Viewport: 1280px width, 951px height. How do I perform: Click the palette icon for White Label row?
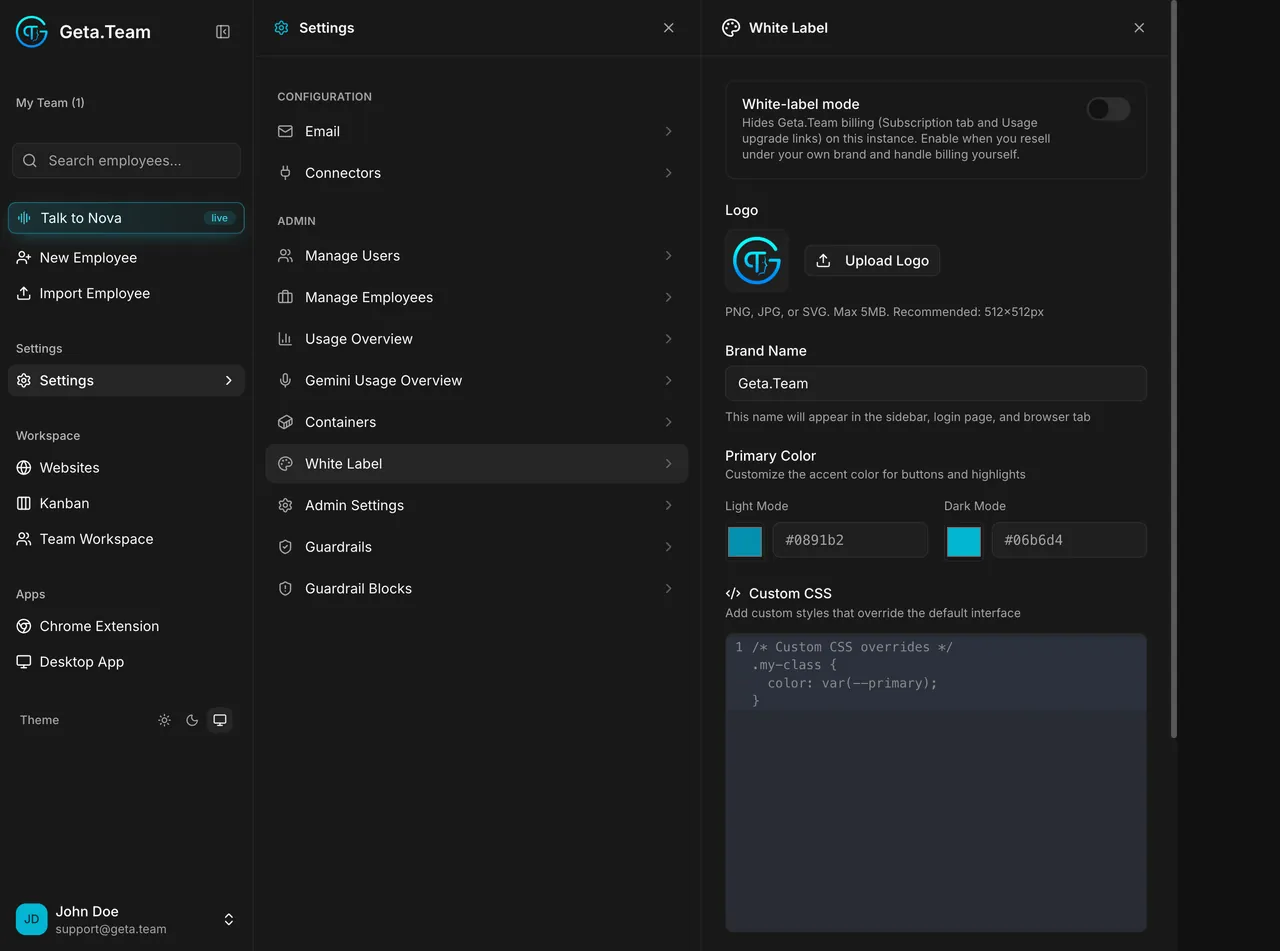[285, 464]
